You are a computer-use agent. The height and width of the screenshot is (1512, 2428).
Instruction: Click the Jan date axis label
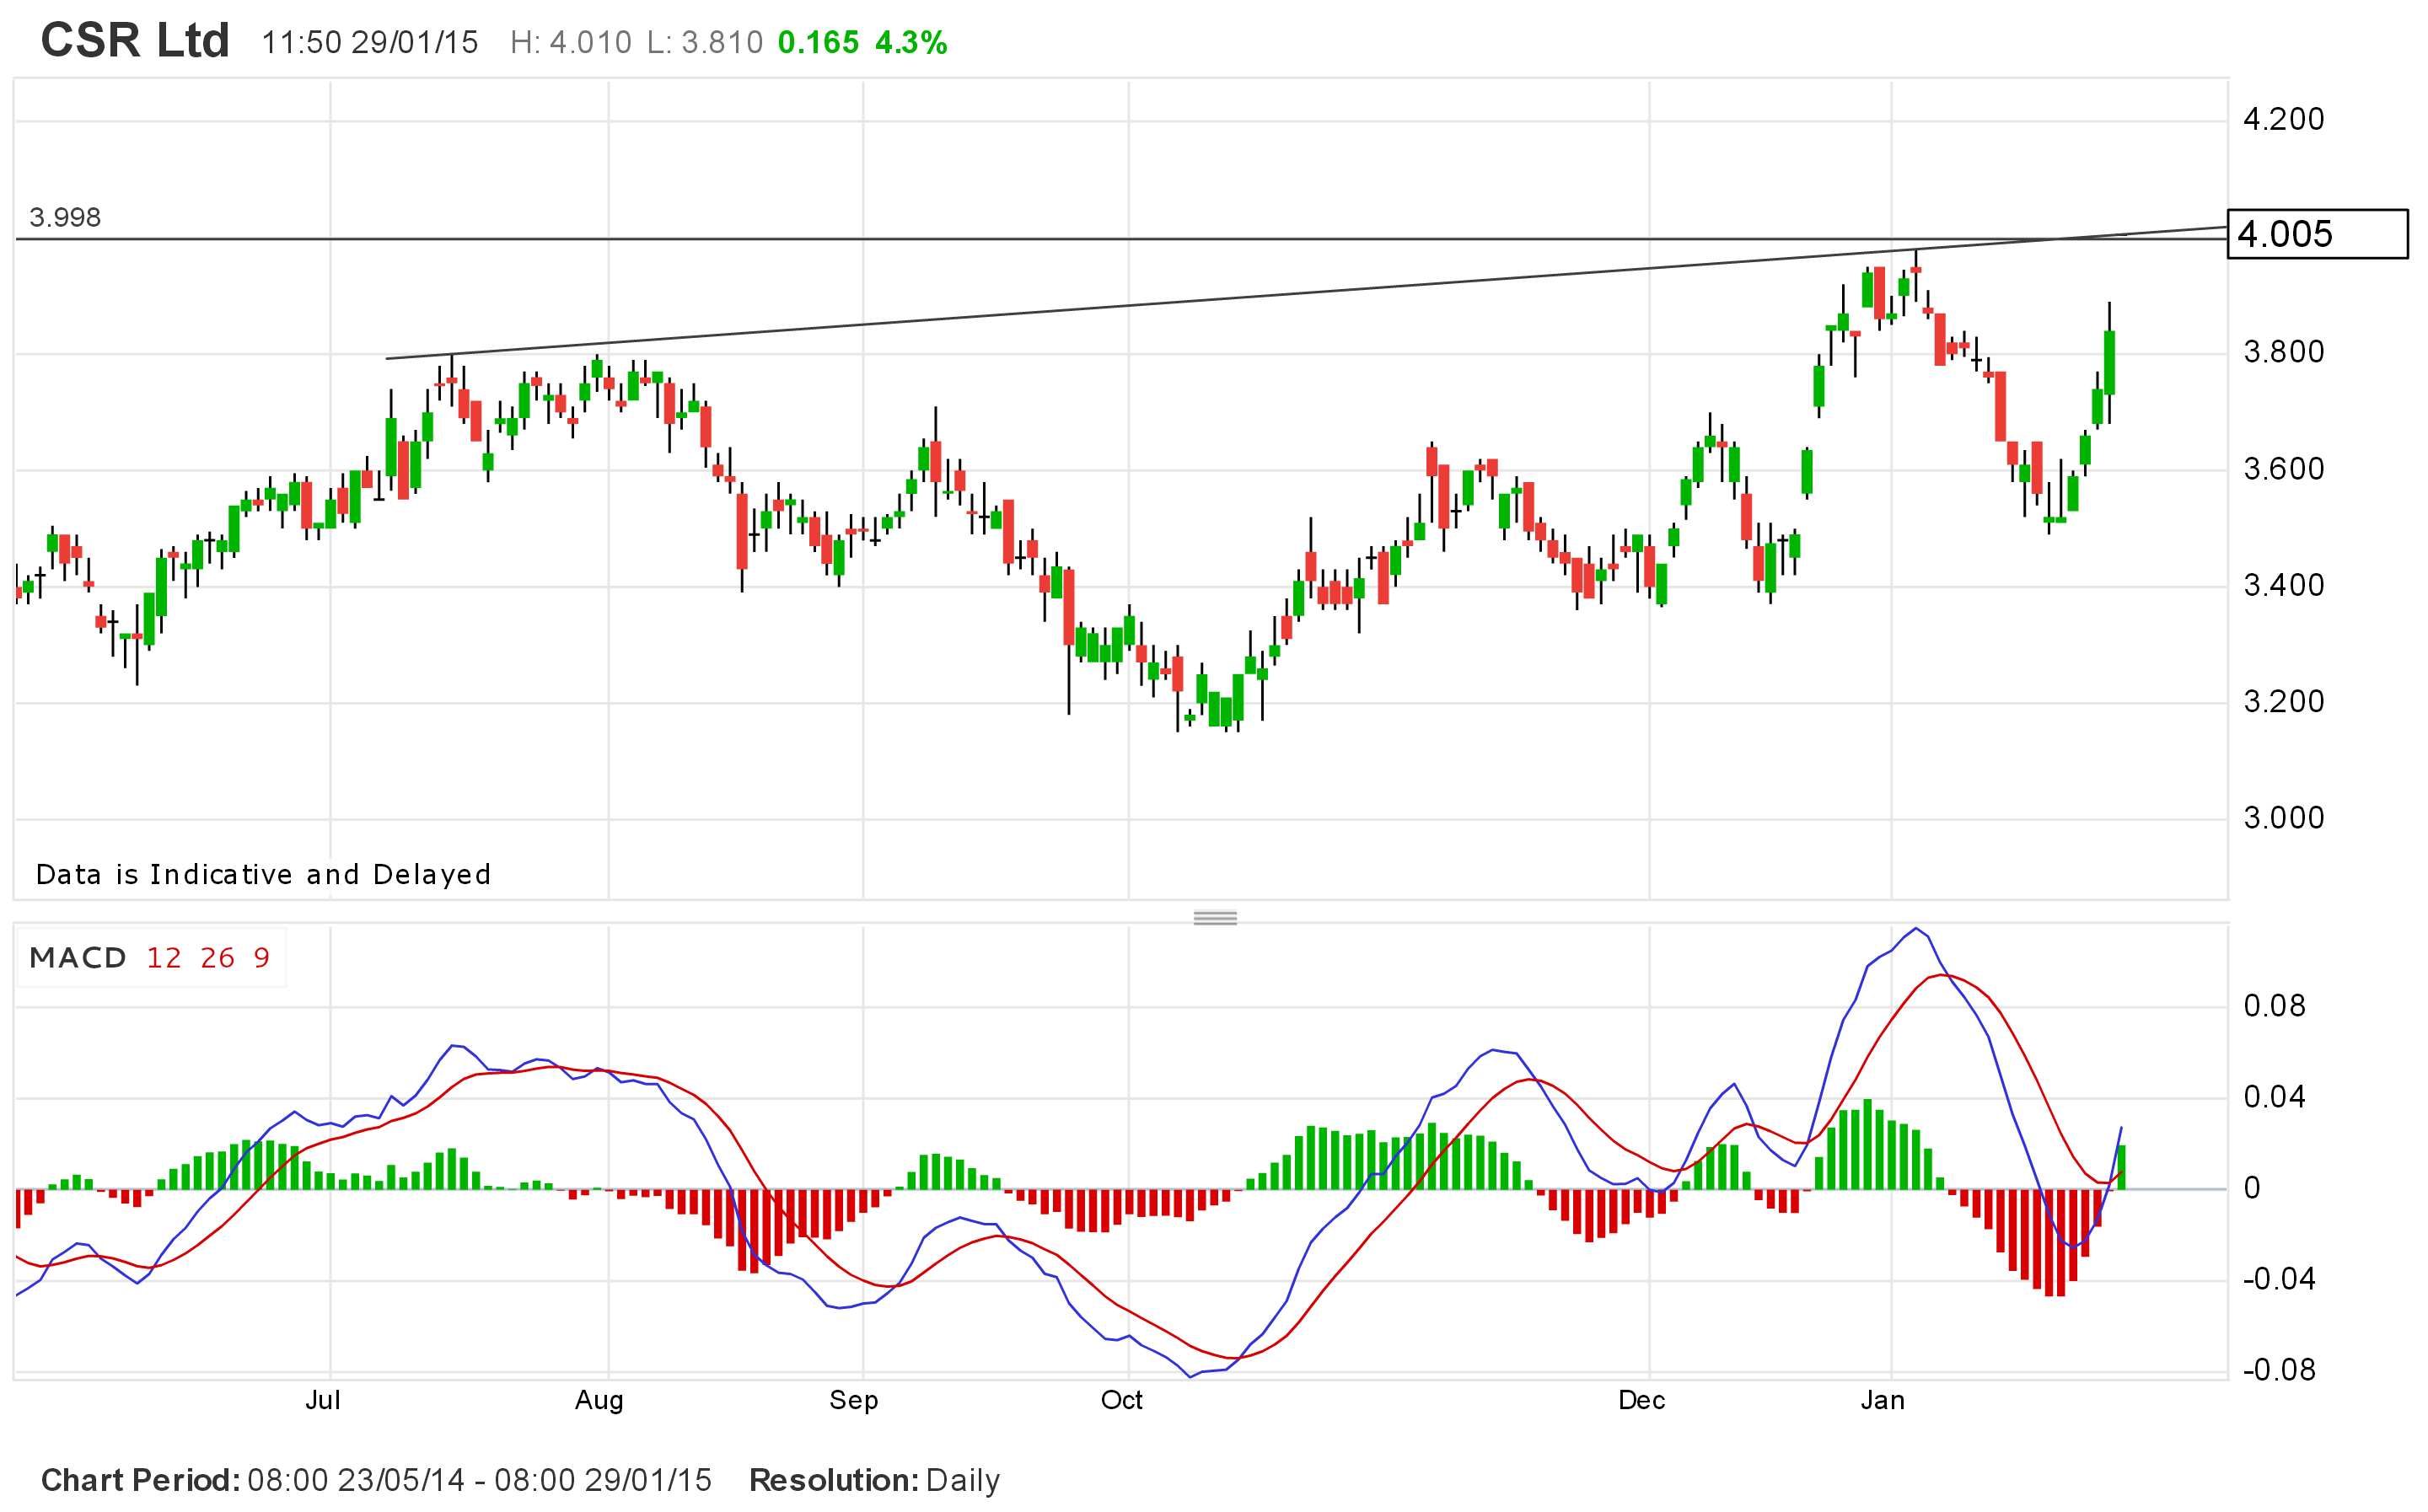tap(1883, 1400)
